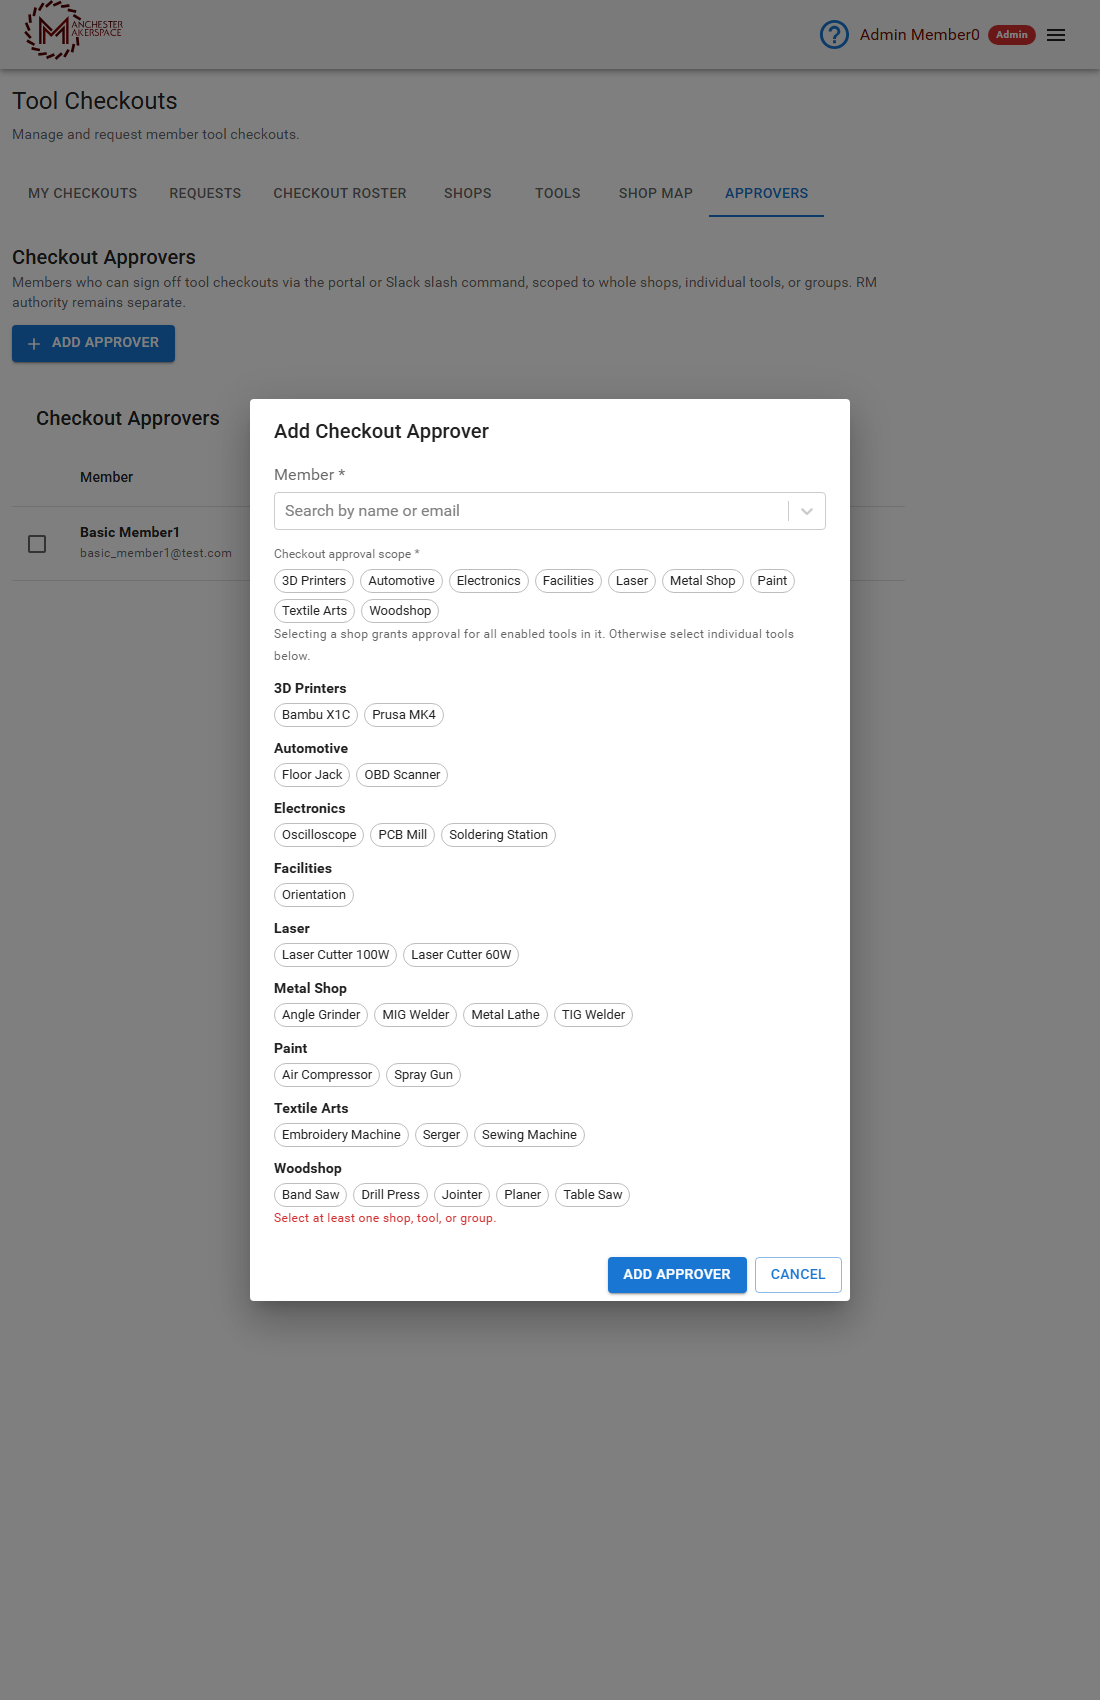The width and height of the screenshot is (1100, 1700).
Task: Toggle the Band Saw chip
Action: coord(310,1195)
